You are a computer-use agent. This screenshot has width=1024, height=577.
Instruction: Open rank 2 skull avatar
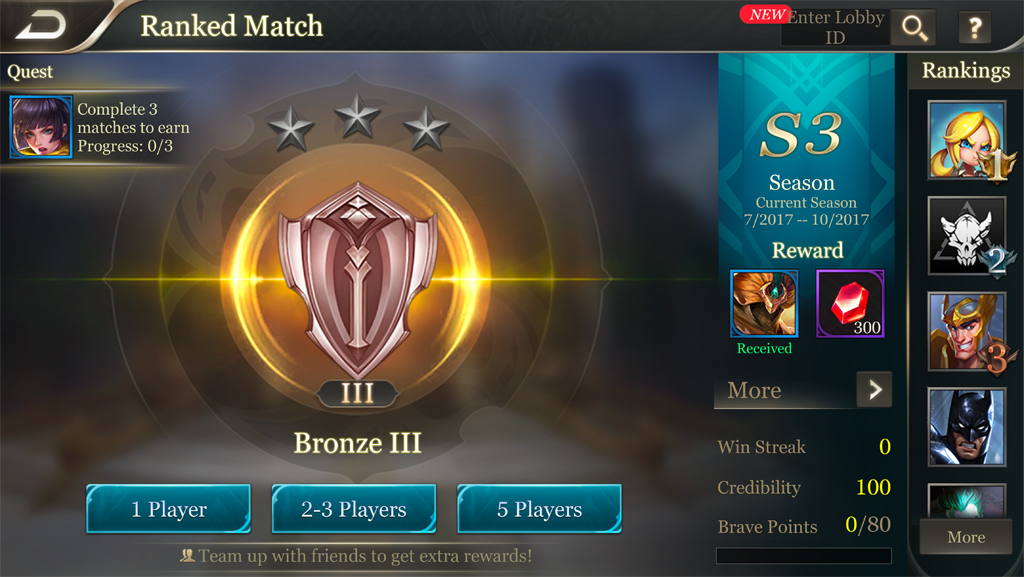click(x=967, y=236)
